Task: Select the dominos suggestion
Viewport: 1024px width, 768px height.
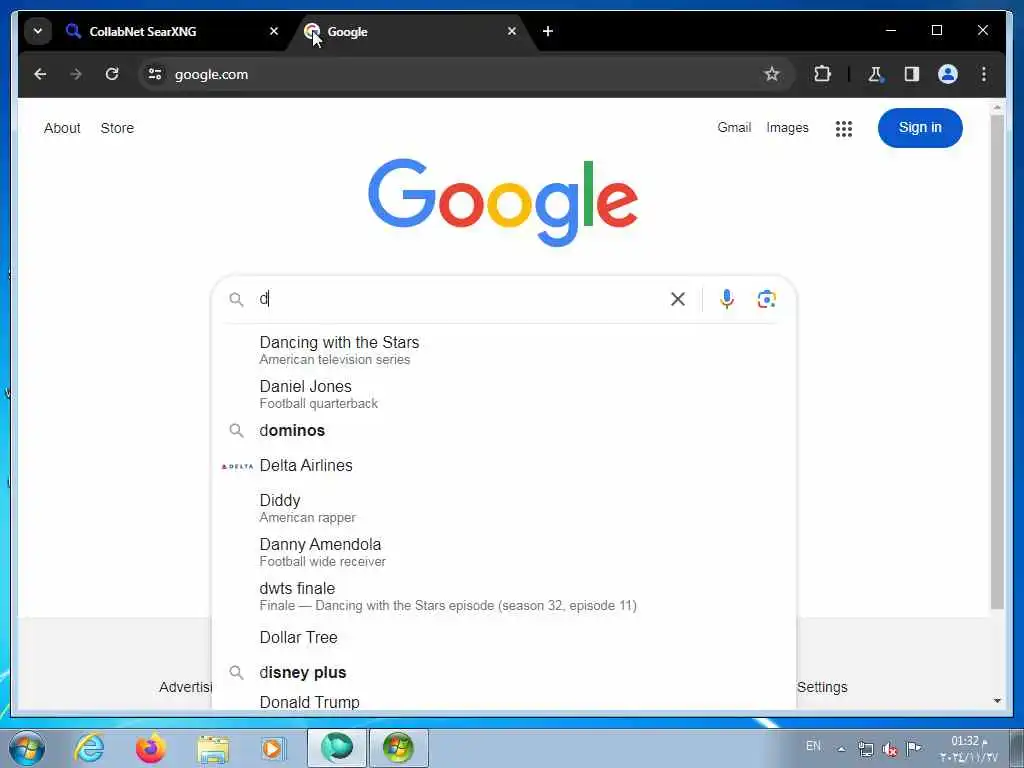Action: click(504, 430)
